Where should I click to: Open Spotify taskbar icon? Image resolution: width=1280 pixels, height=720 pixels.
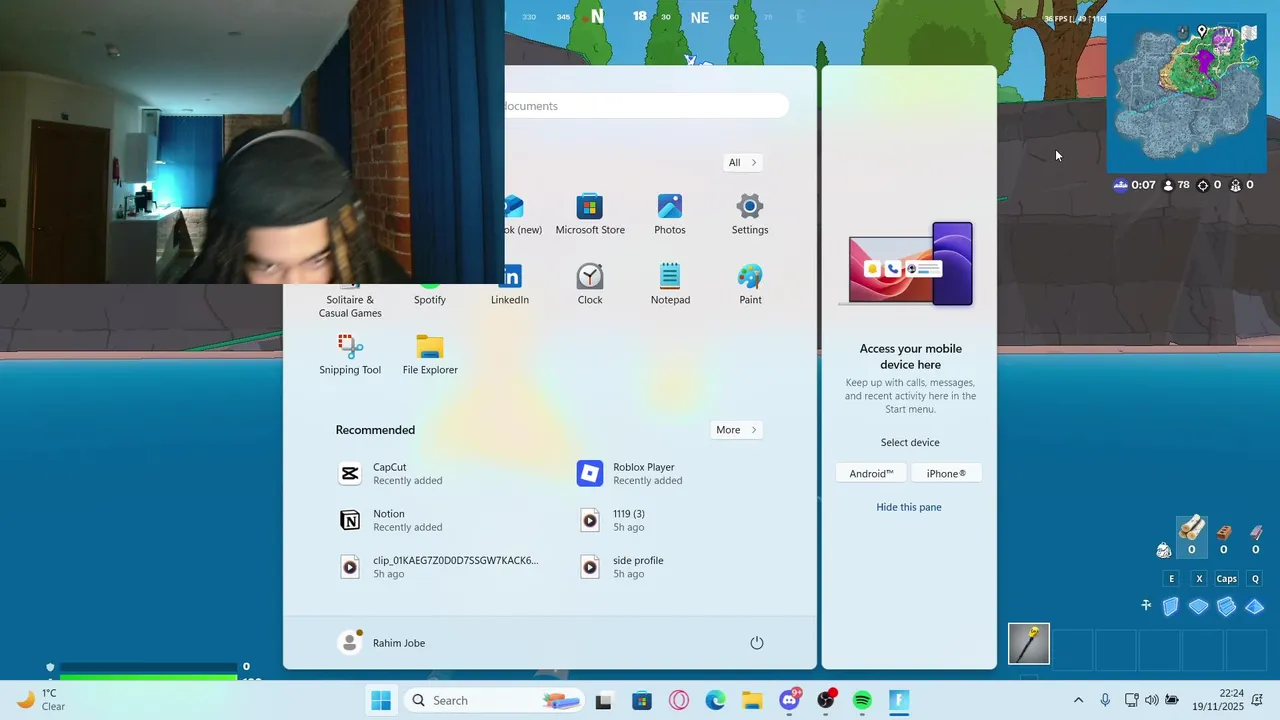point(862,701)
